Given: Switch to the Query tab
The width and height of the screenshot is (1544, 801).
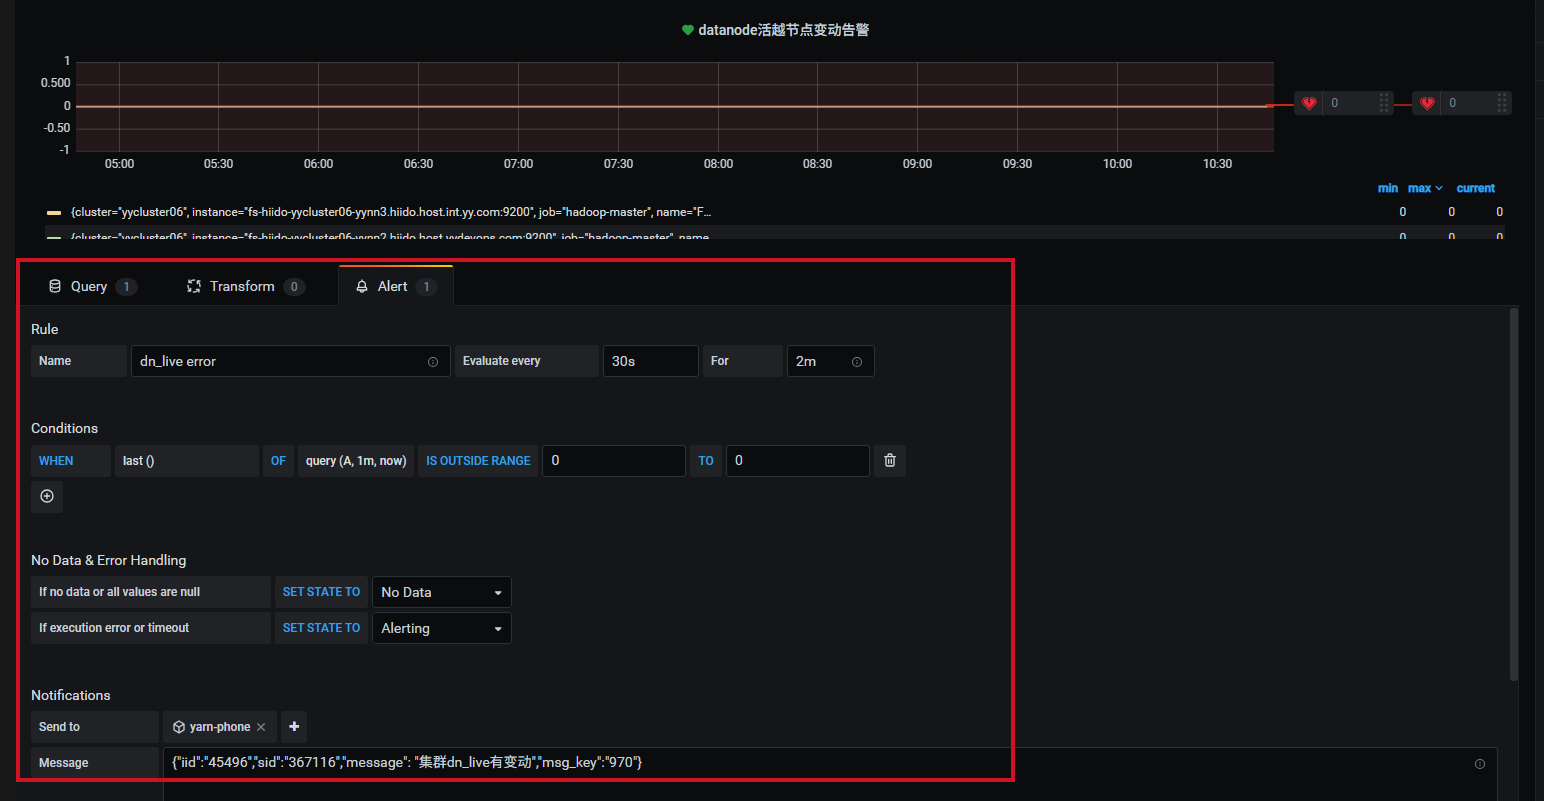Looking at the screenshot, I should point(88,287).
